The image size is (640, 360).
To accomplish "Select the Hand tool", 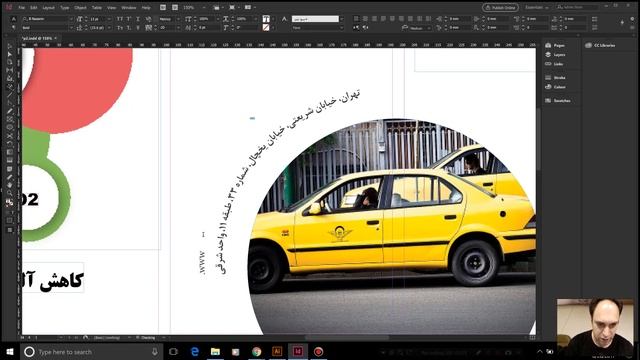I will pos(10,185).
